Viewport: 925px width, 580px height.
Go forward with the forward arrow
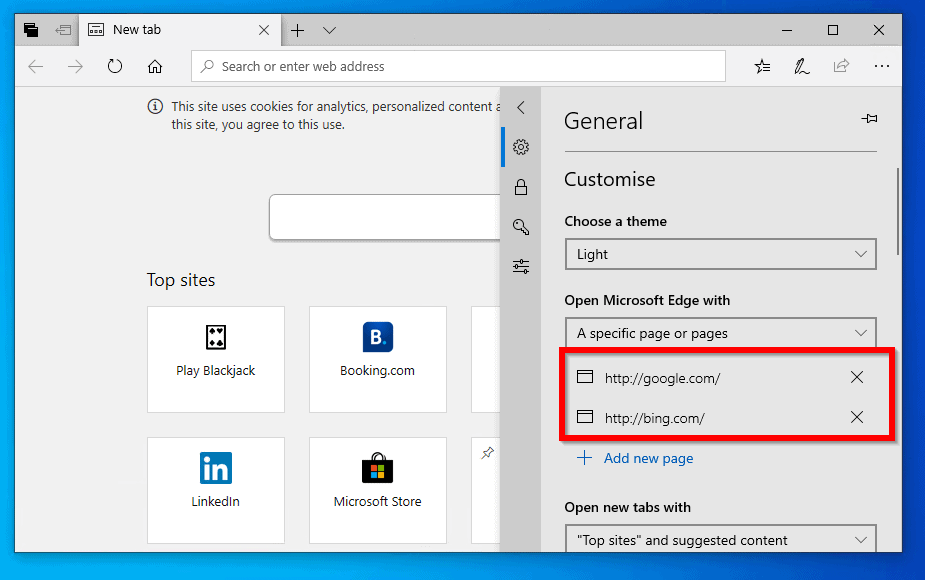[75, 66]
